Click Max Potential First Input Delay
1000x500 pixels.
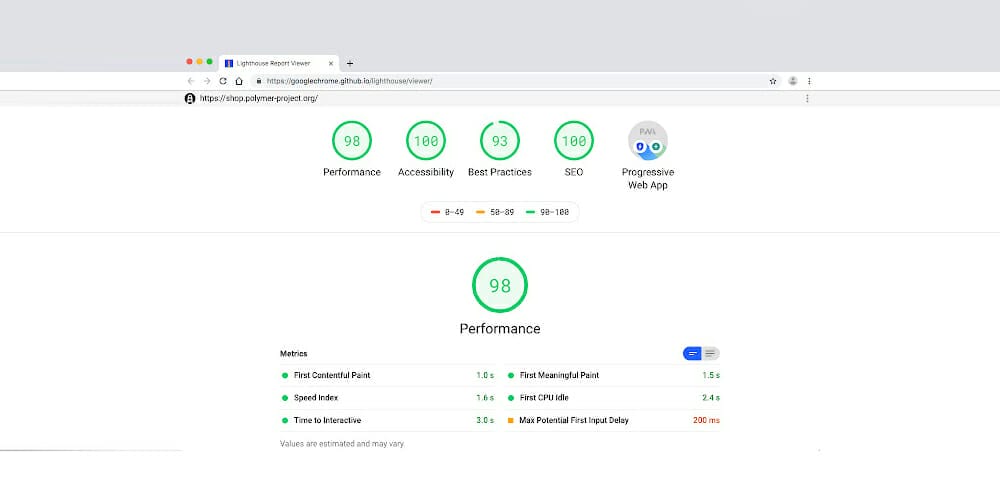(x=614, y=420)
